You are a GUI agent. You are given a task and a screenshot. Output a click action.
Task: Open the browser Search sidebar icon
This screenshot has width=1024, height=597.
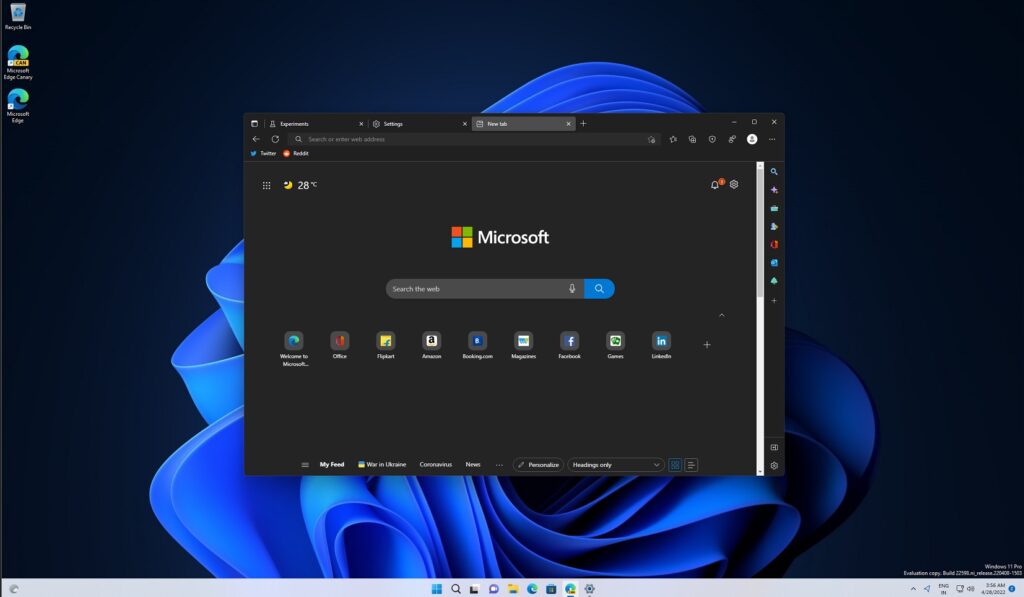coord(775,171)
